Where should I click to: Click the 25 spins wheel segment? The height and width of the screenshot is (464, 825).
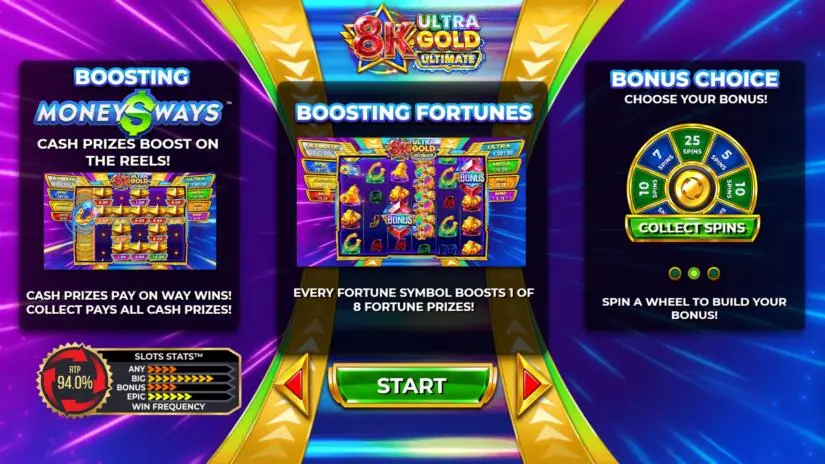click(x=692, y=144)
